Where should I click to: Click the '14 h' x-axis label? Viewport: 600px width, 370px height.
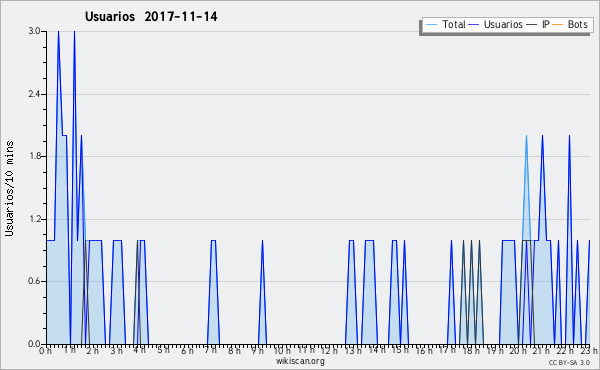pyautogui.click(x=376, y=350)
